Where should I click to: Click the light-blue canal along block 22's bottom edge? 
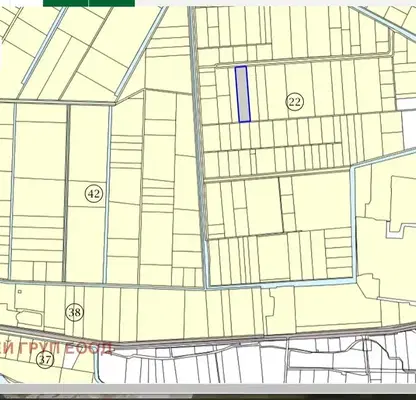pyautogui.click(x=280, y=283)
